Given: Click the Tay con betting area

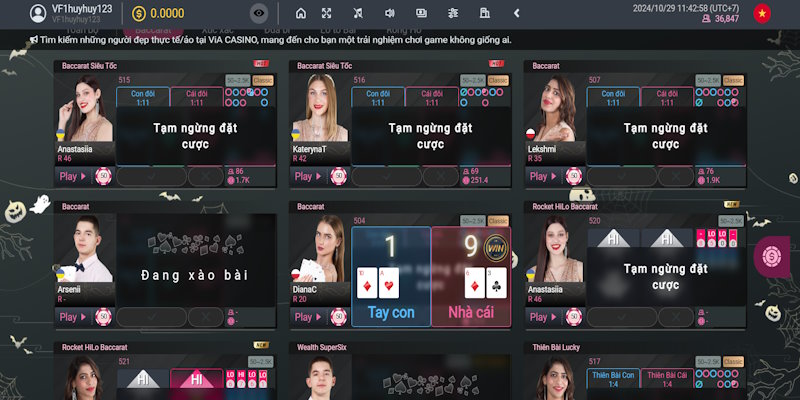Looking at the screenshot, I should (391, 277).
